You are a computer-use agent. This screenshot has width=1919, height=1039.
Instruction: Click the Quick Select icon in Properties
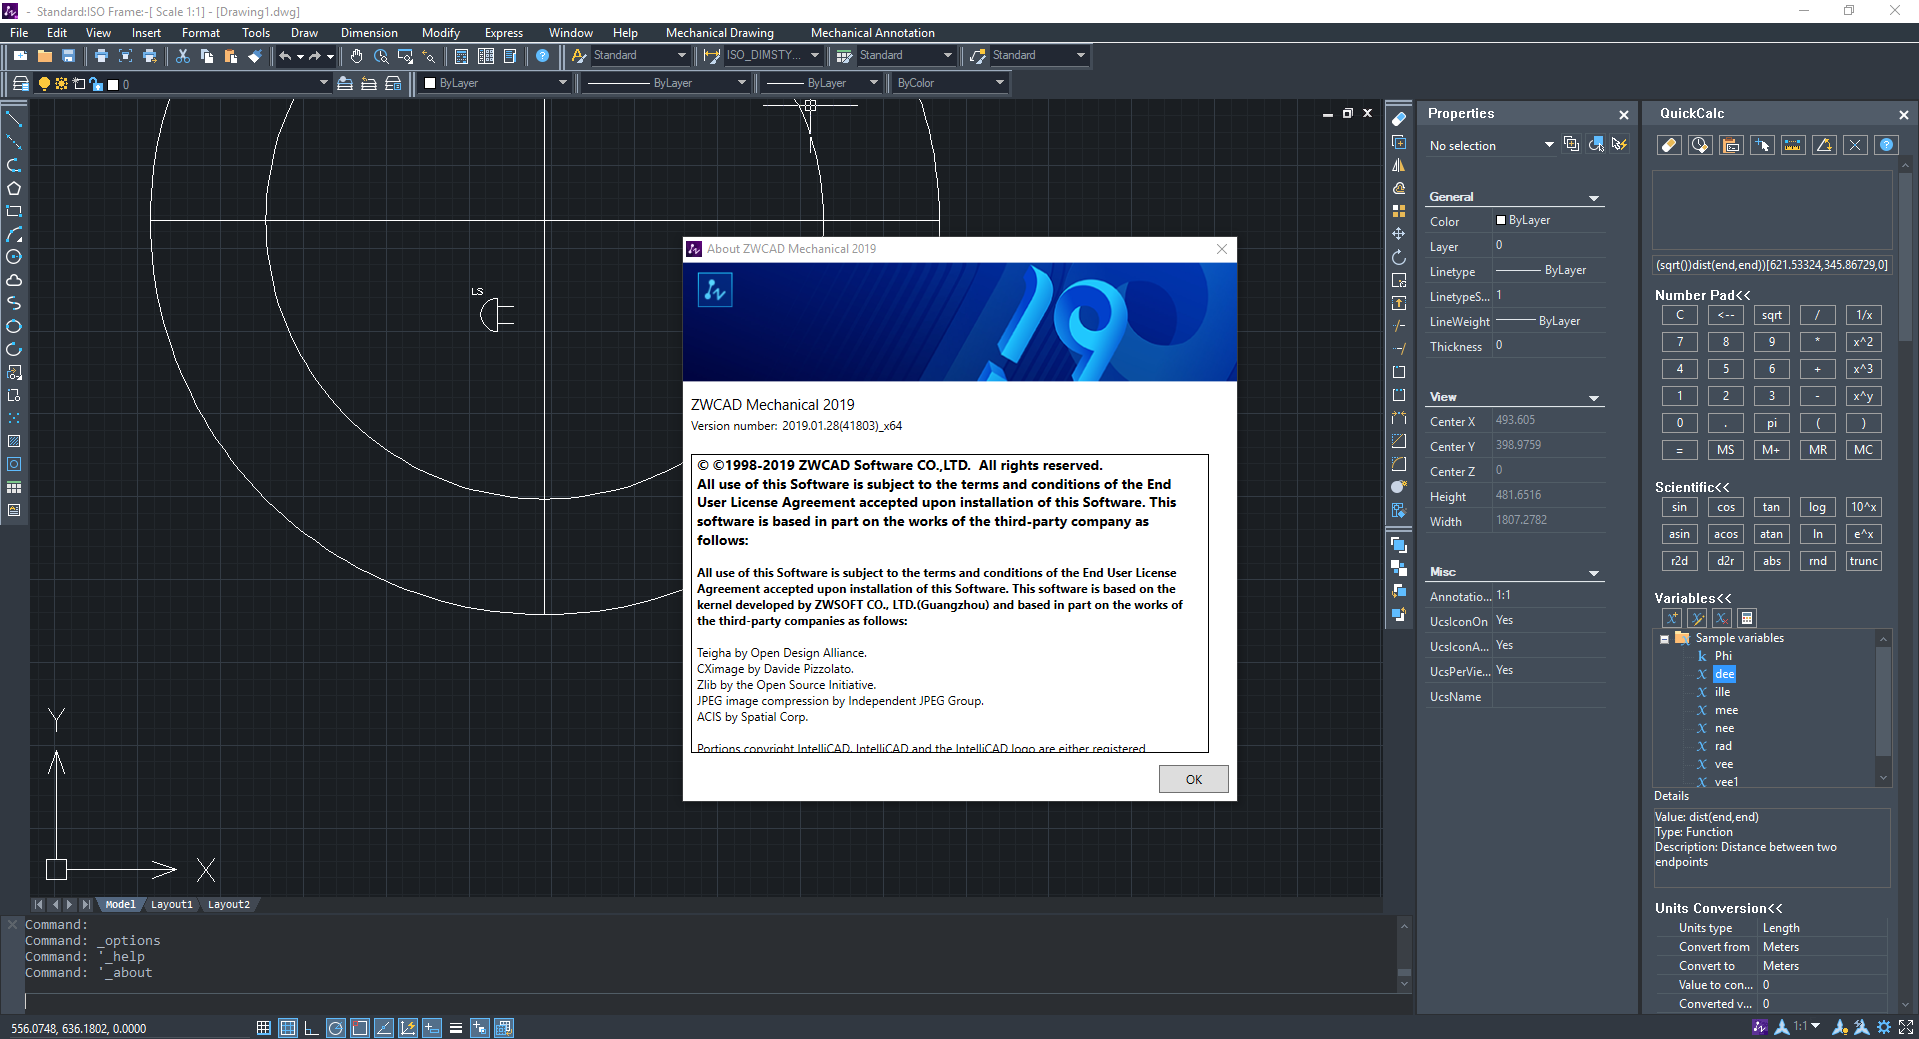[1620, 145]
